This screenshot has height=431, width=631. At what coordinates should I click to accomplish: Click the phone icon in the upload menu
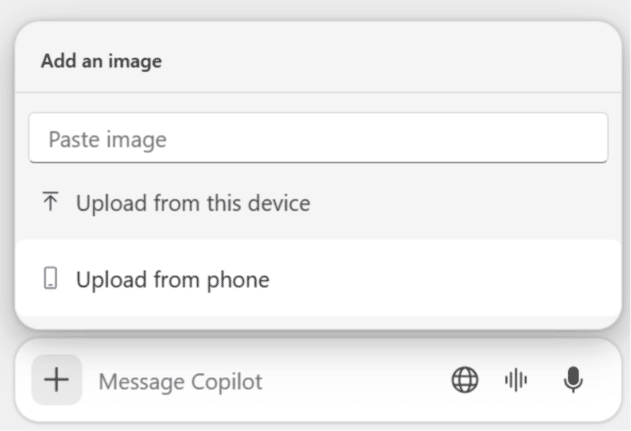51,279
